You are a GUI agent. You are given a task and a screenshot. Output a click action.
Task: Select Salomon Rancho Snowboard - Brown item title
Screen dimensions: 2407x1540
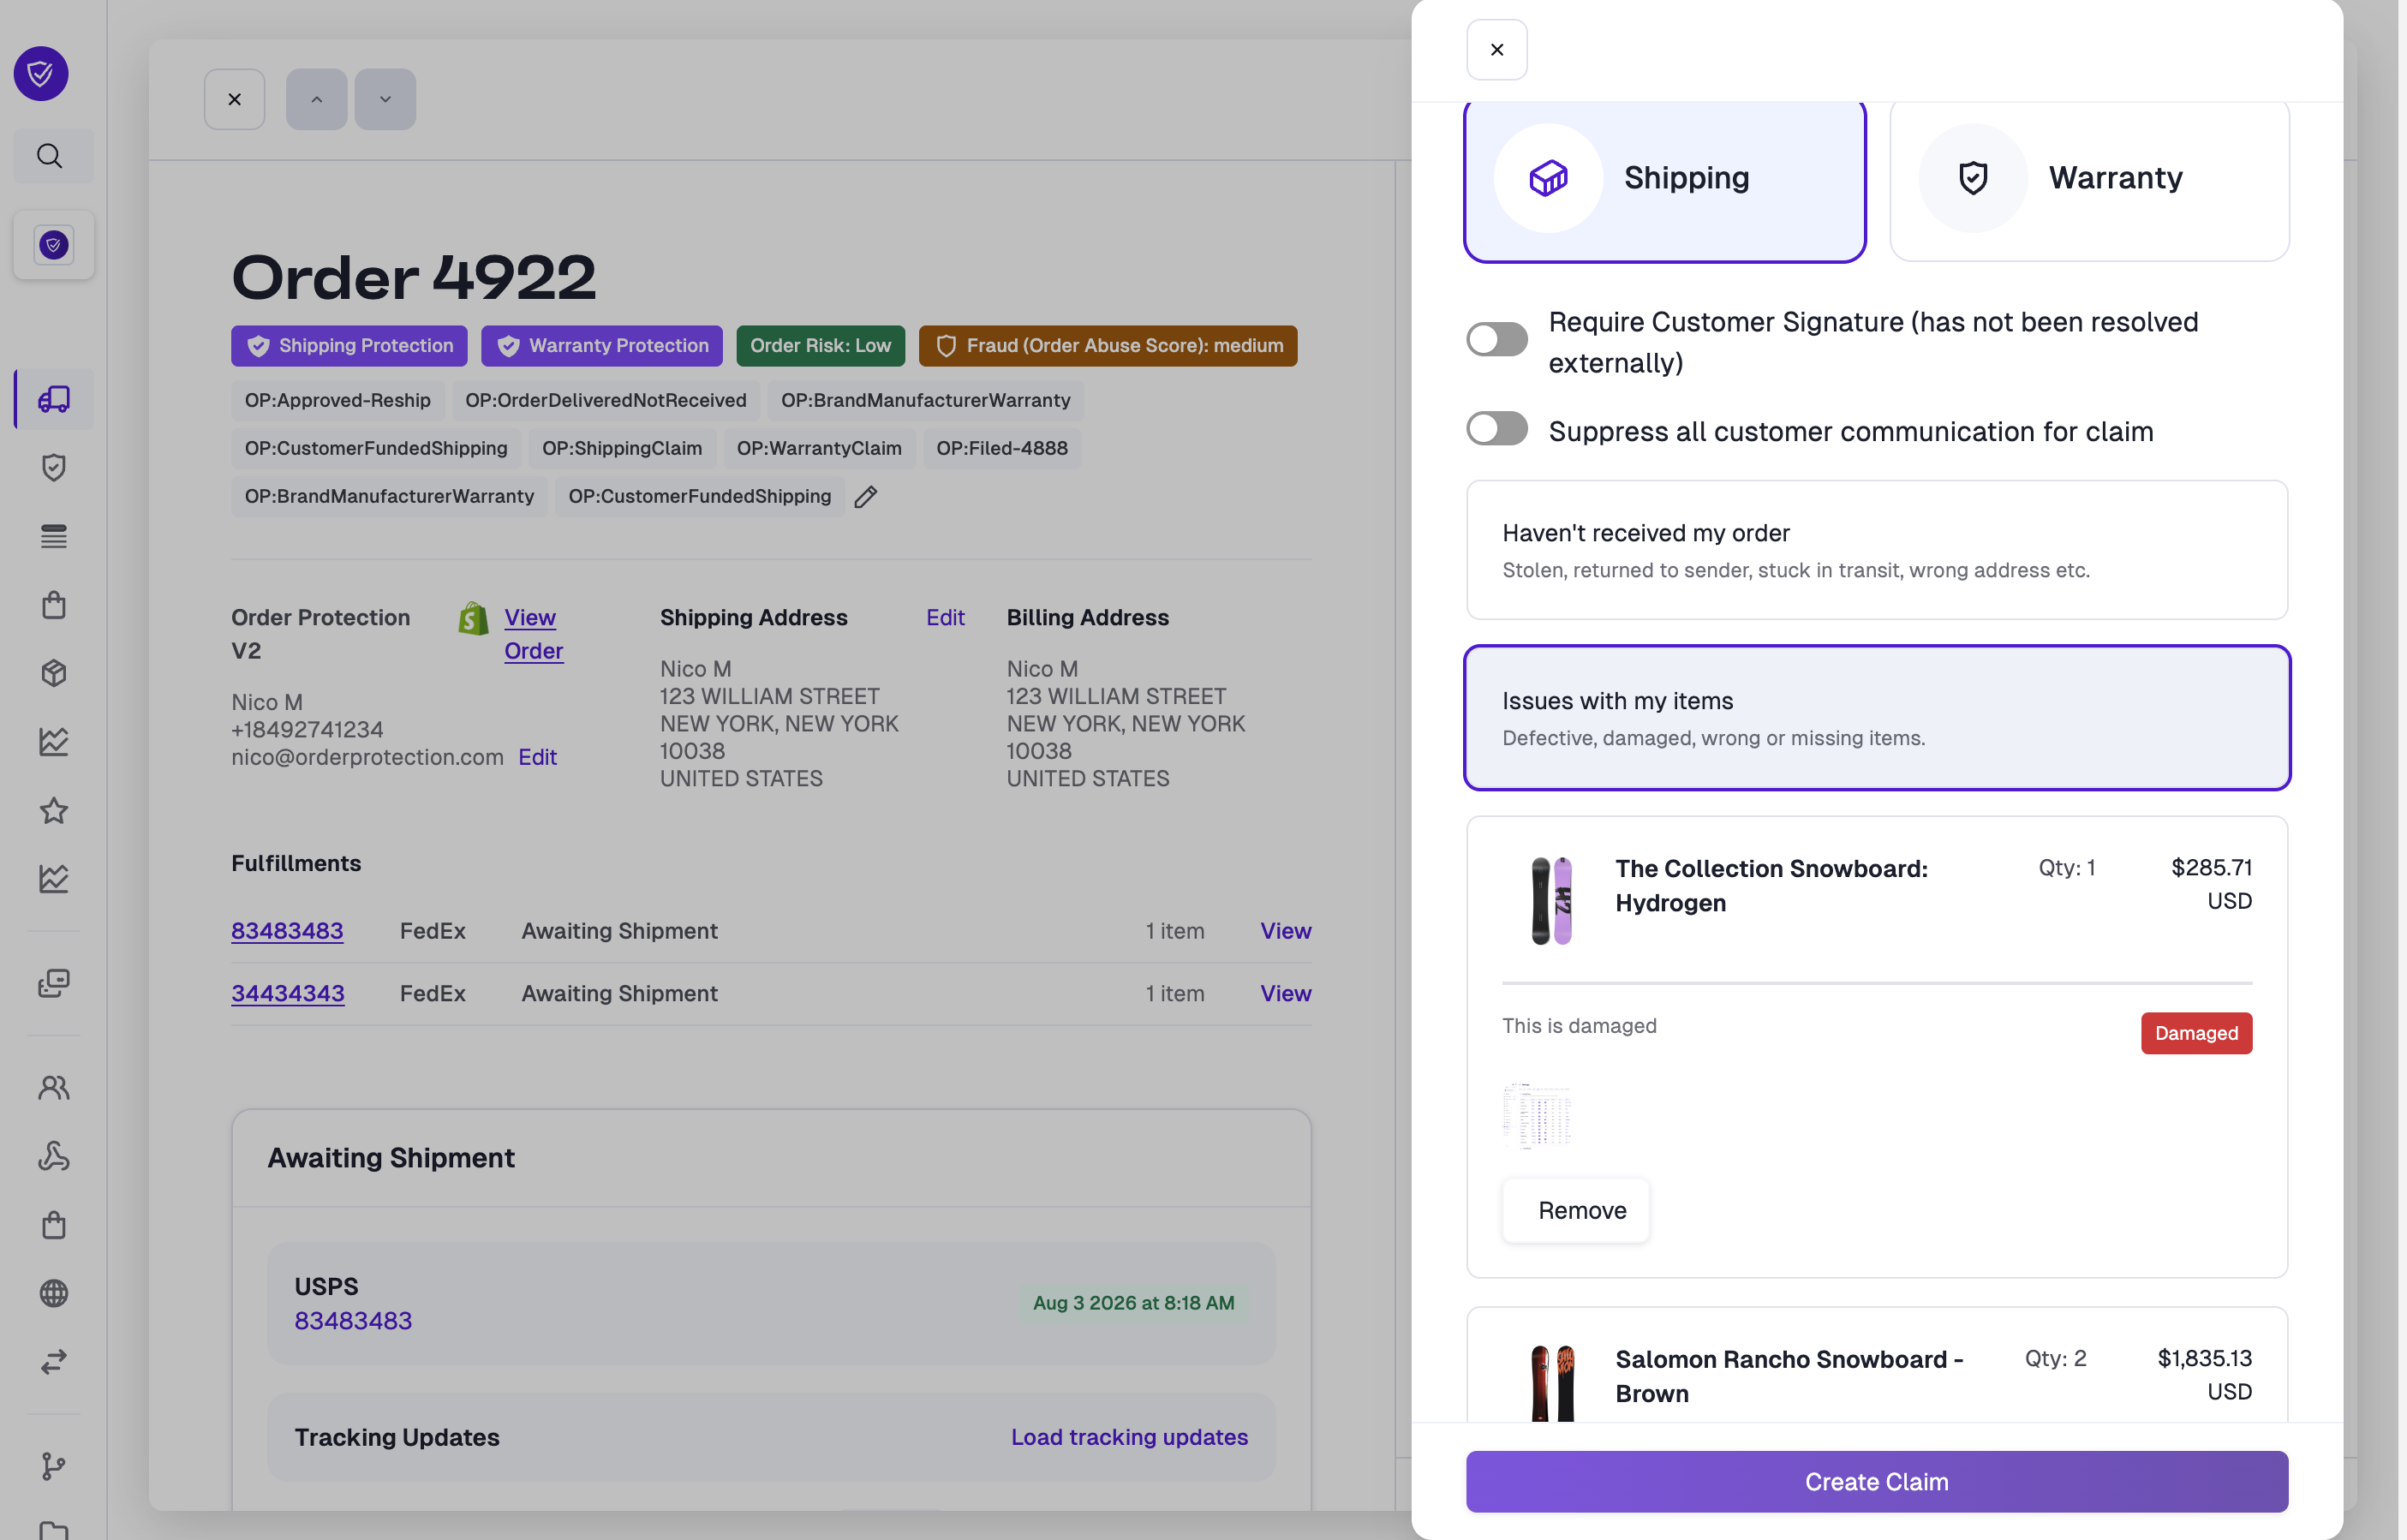[1789, 1377]
